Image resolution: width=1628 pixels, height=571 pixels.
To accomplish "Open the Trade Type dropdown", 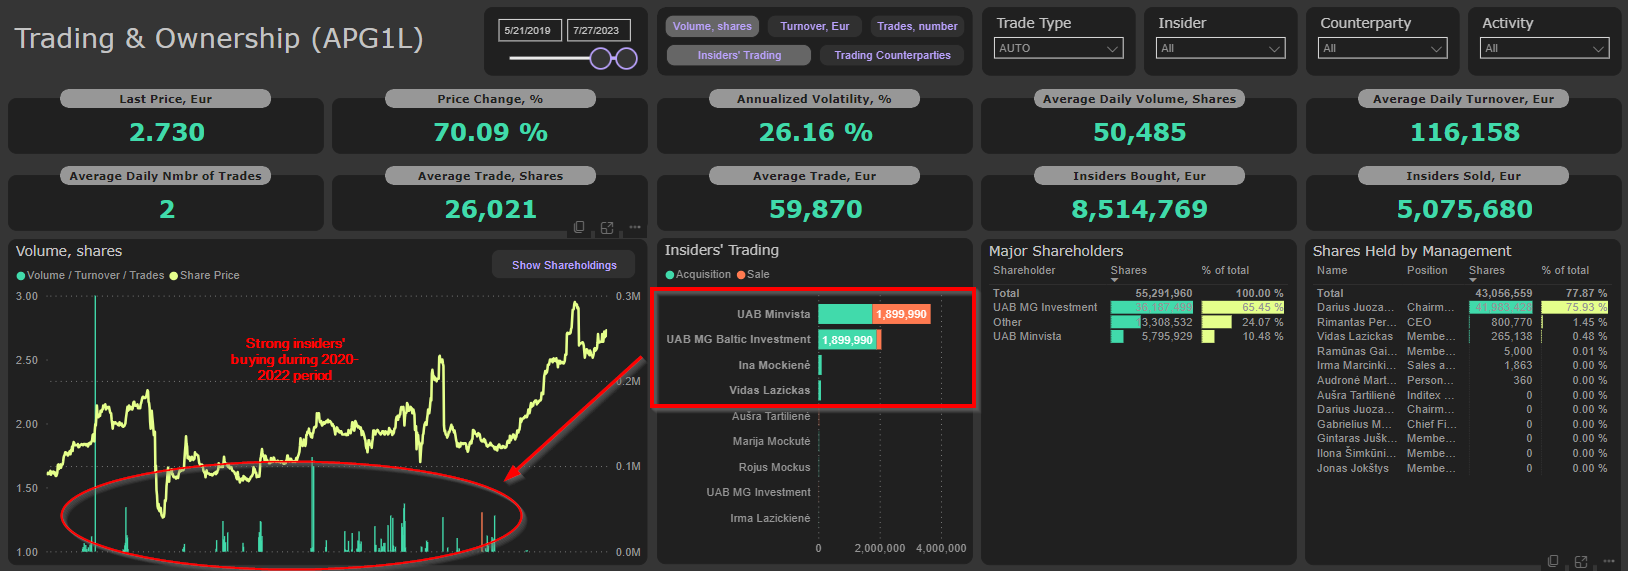I will click(1059, 48).
